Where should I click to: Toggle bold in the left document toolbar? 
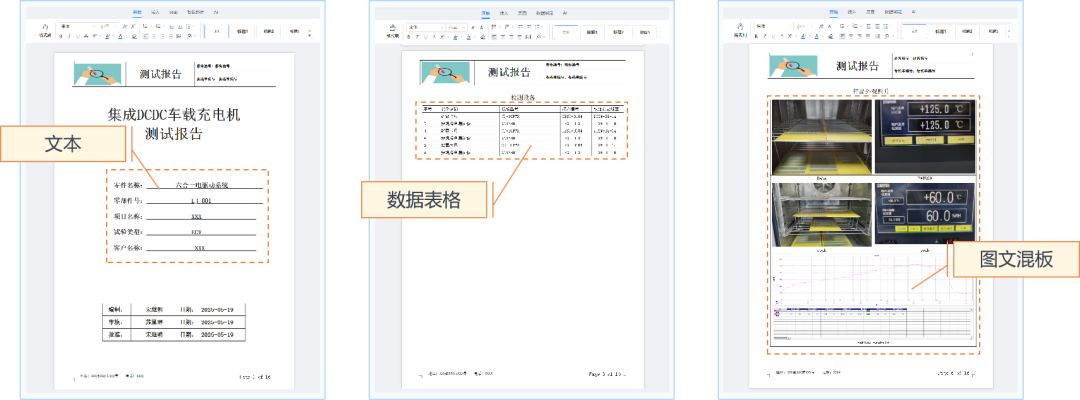[61, 36]
